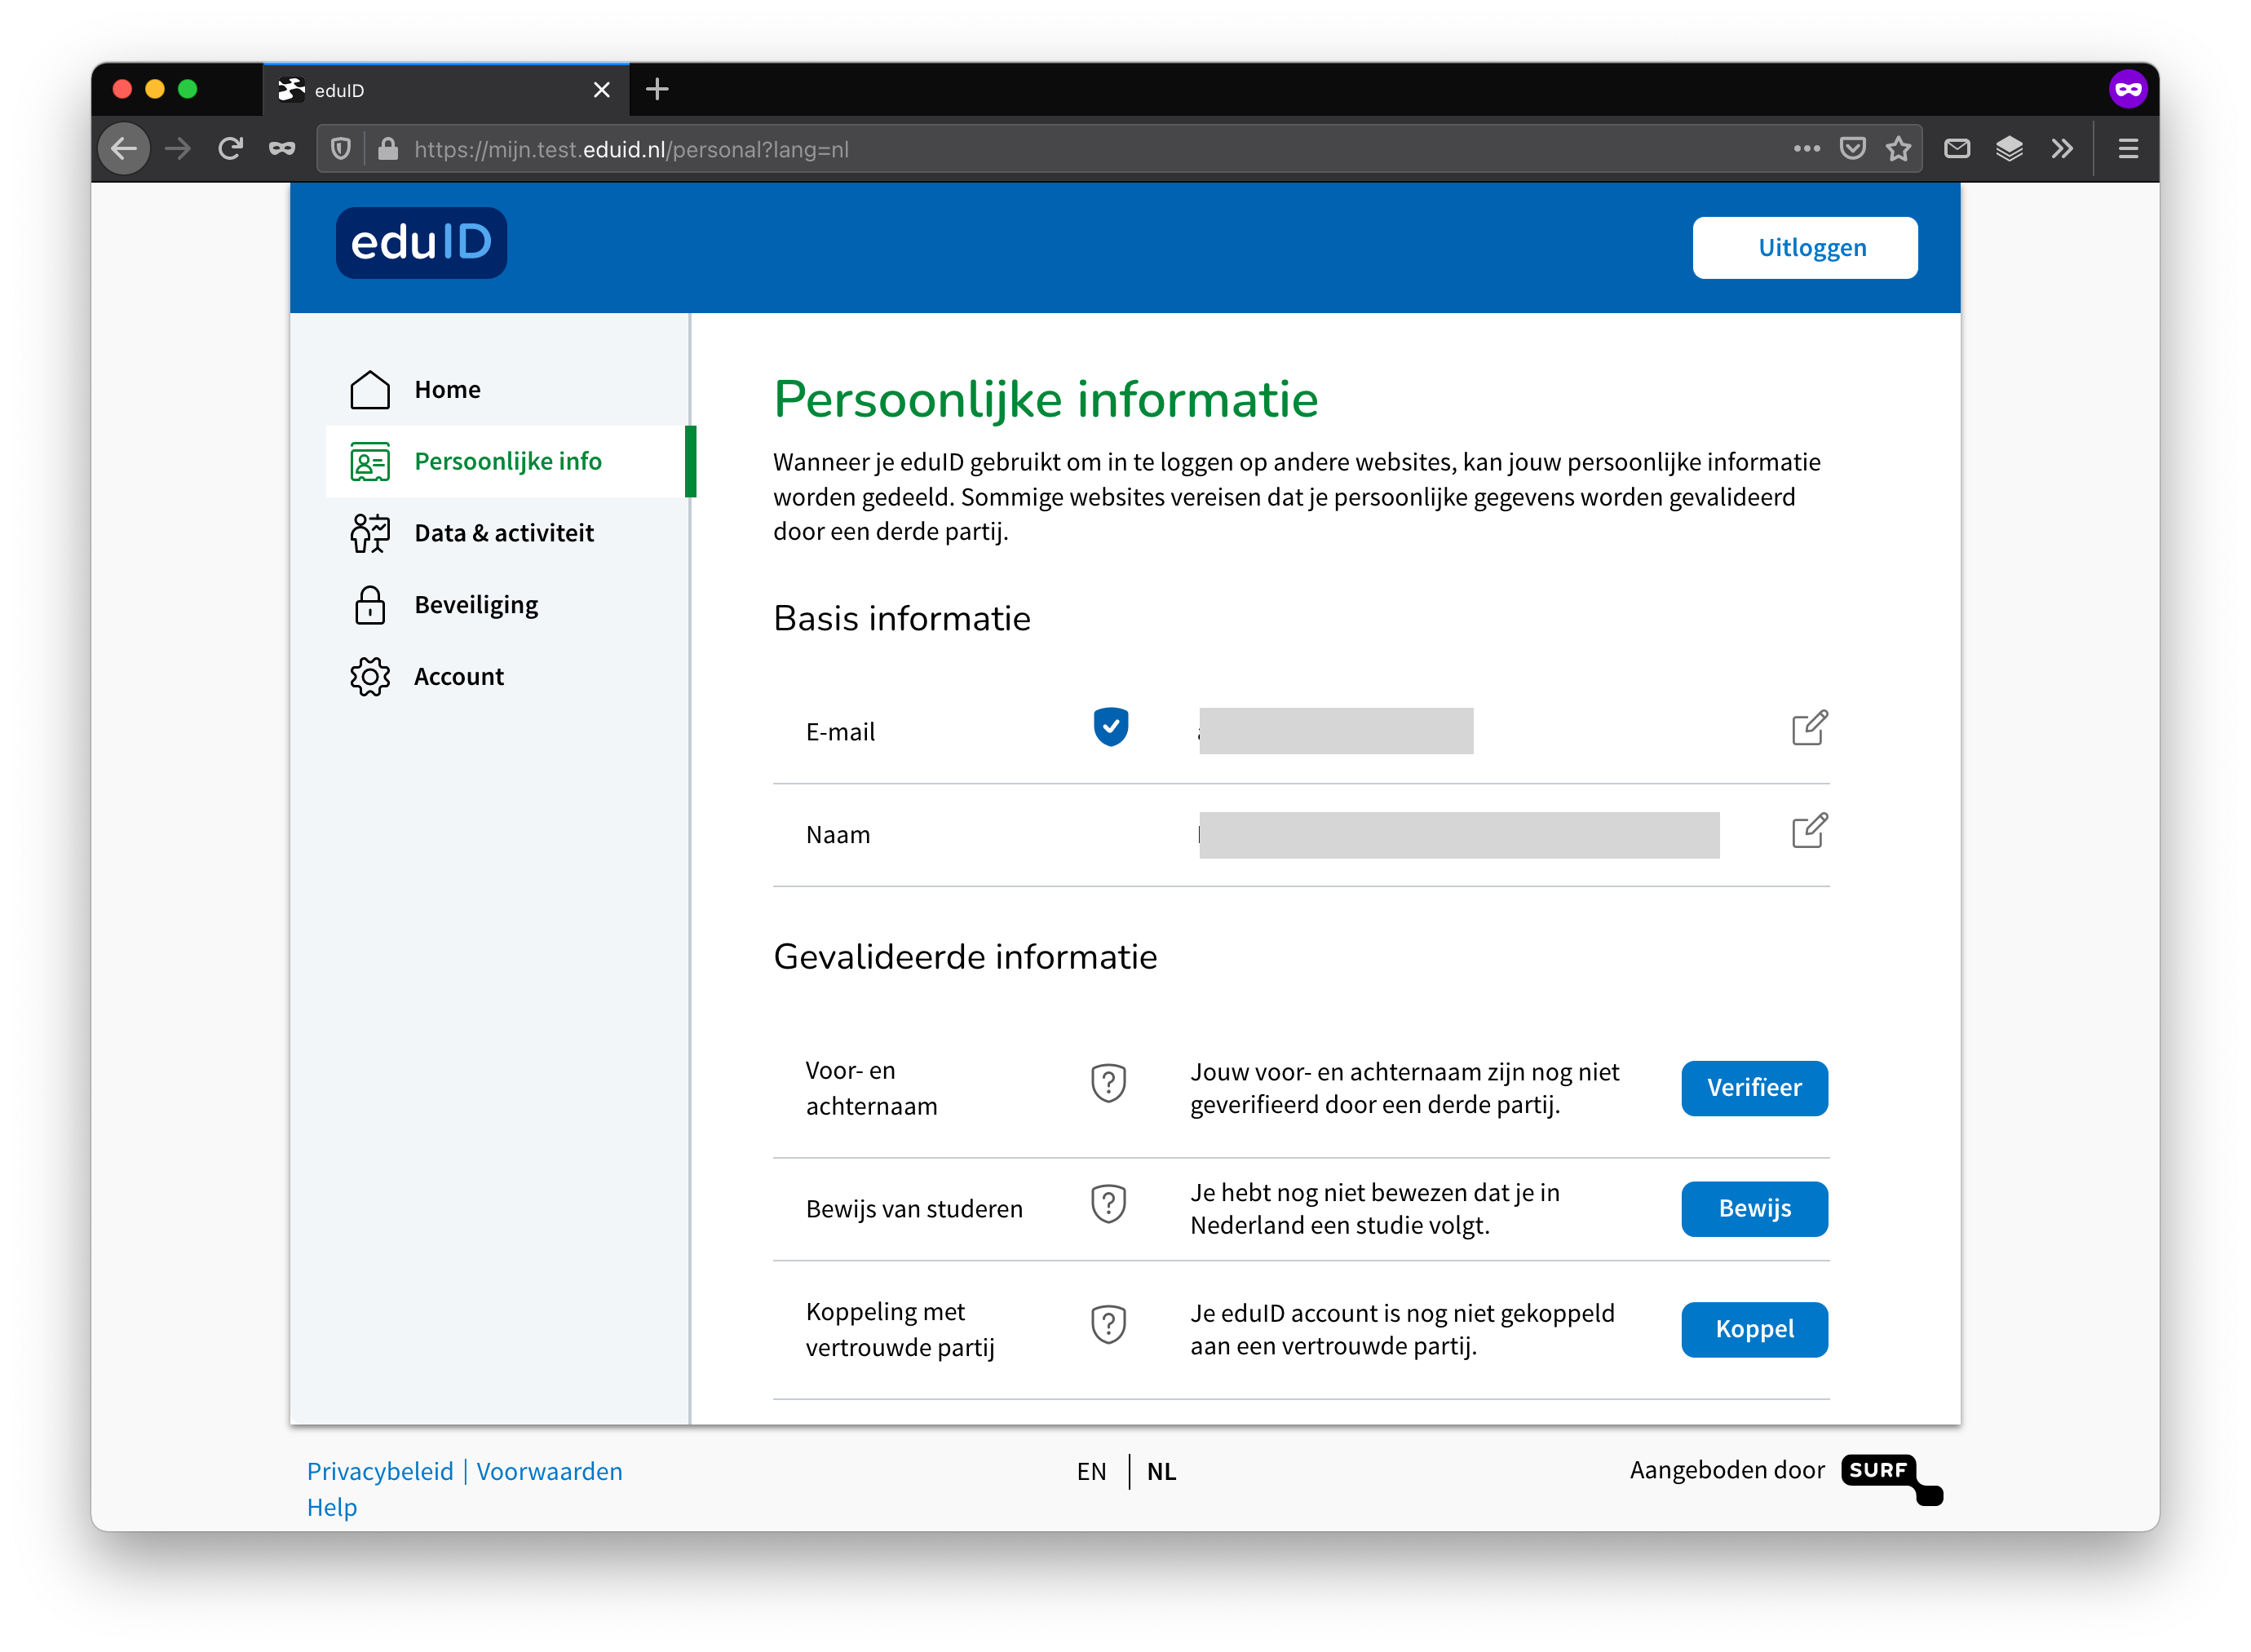Click the 'Persoonlijke informatie' heading
This screenshot has width=2251, height=1652.
click(x=1046, y=400)
